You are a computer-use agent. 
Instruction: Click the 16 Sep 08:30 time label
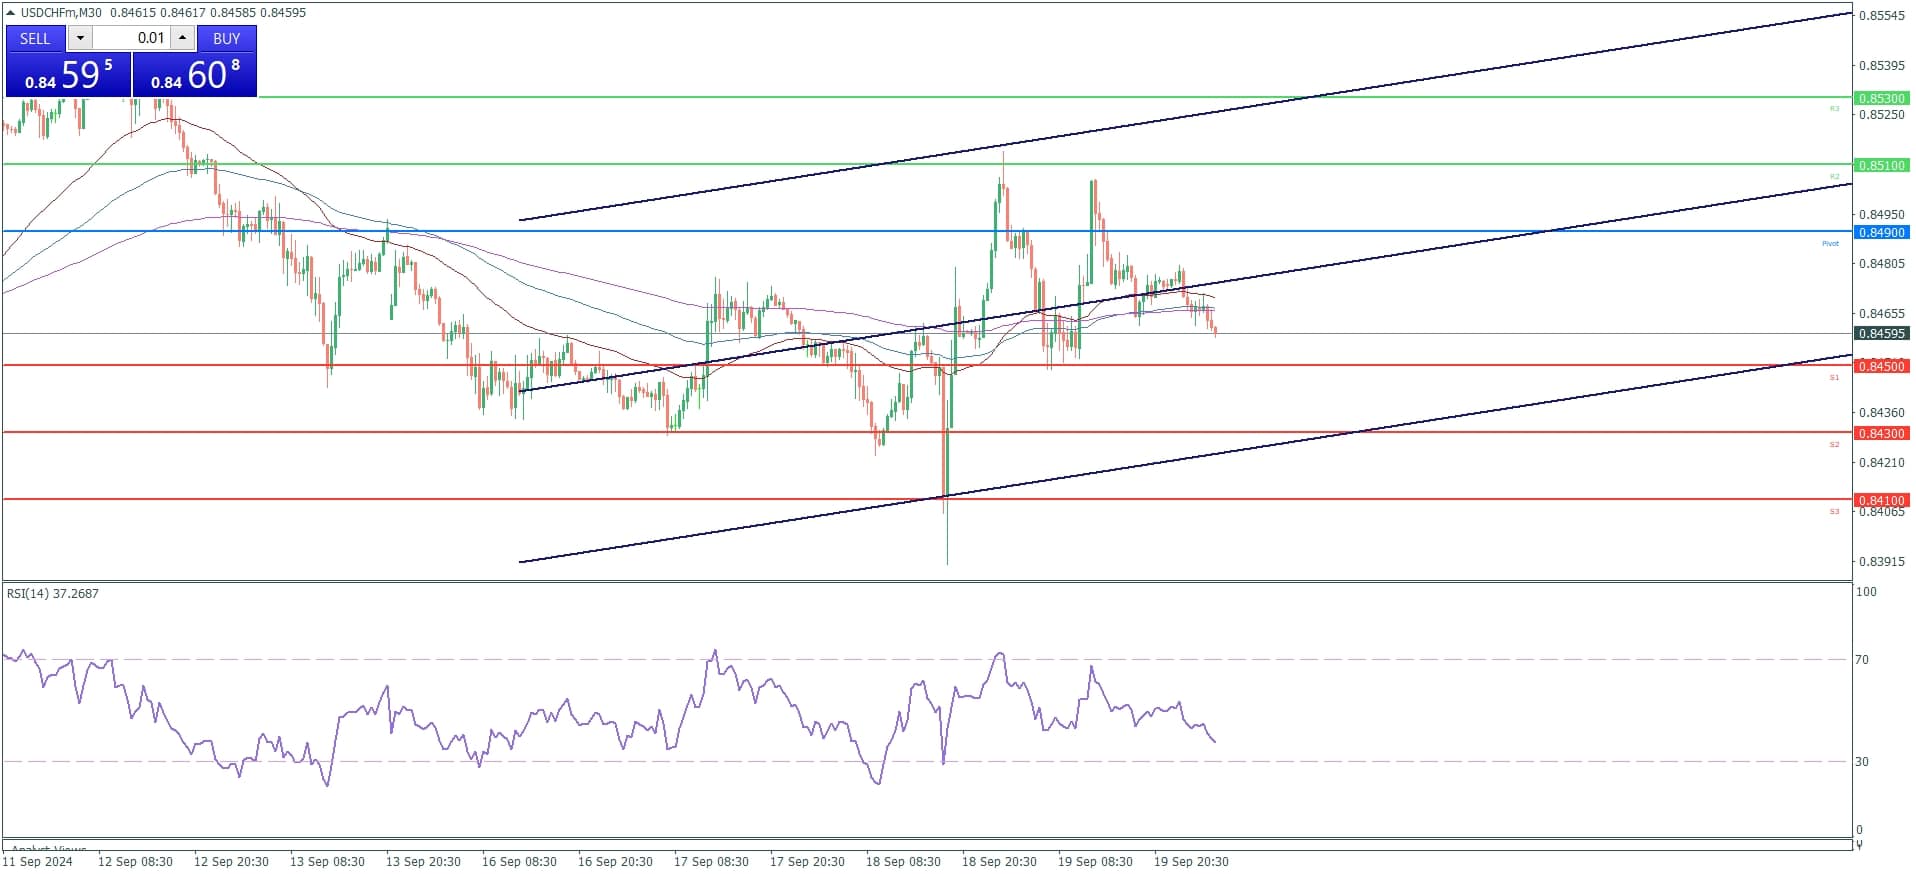click(x=519, y=861)
